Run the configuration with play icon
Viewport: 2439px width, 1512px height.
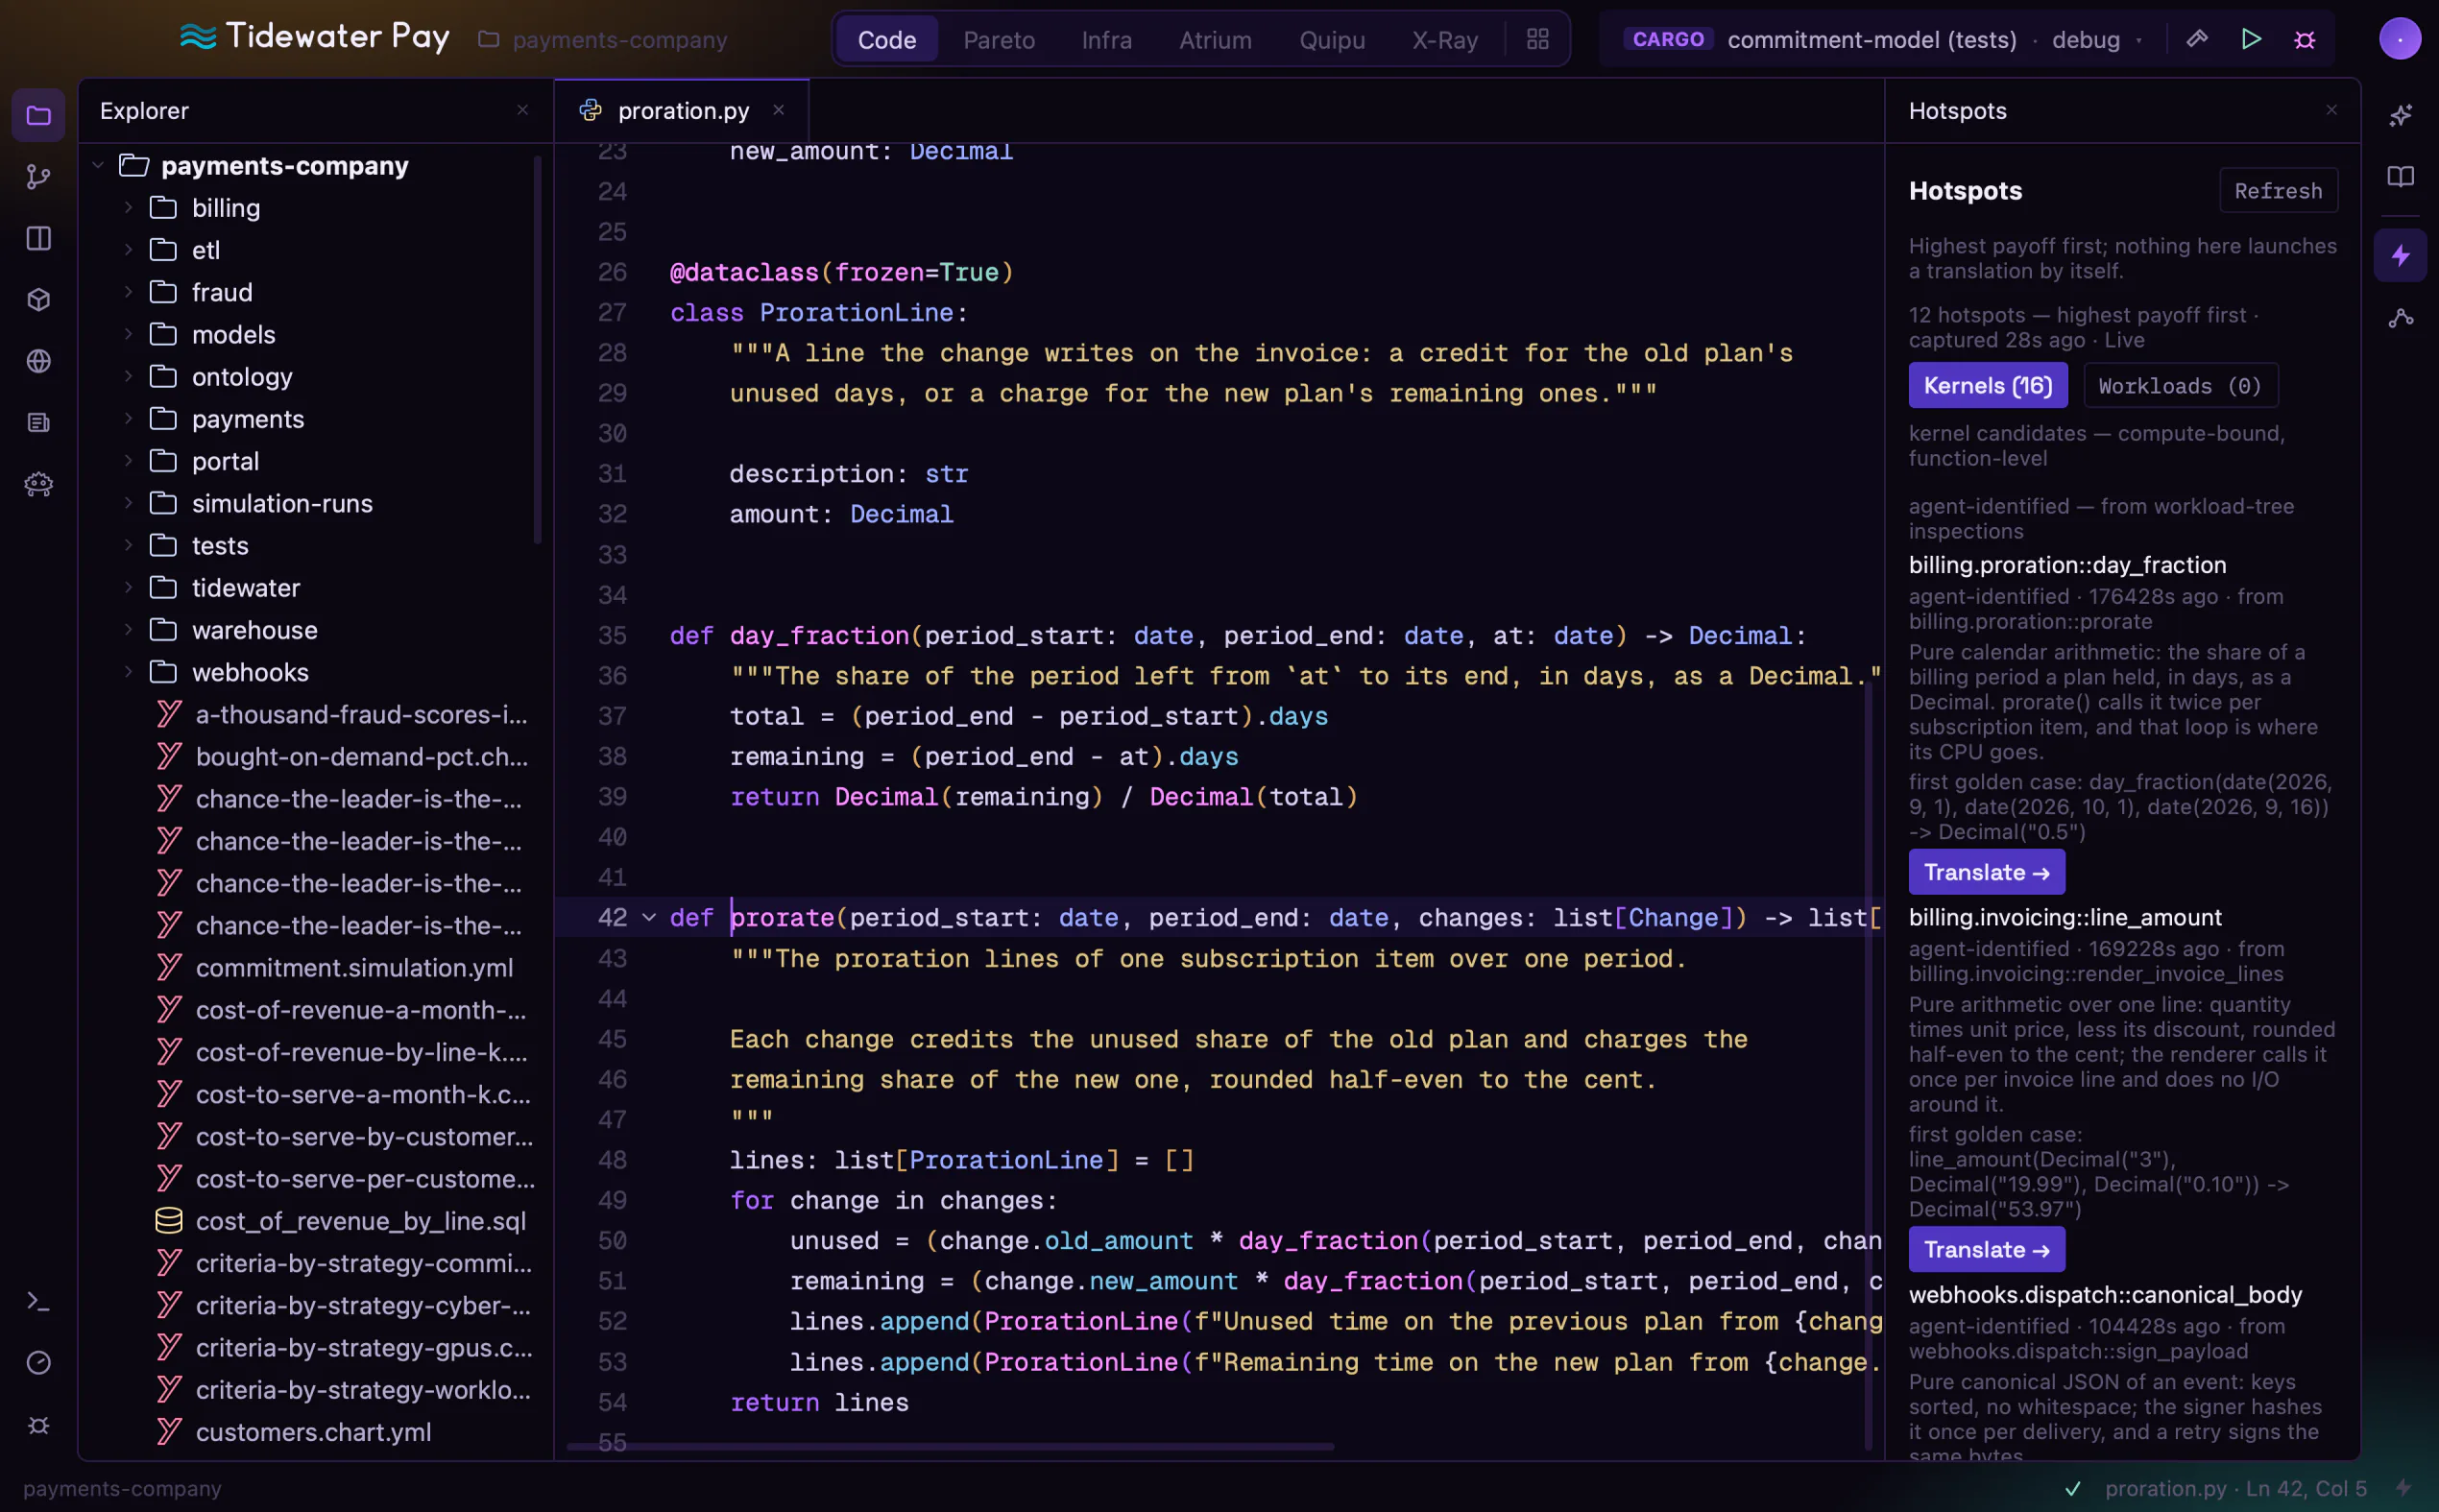(x=2251, y=39)
